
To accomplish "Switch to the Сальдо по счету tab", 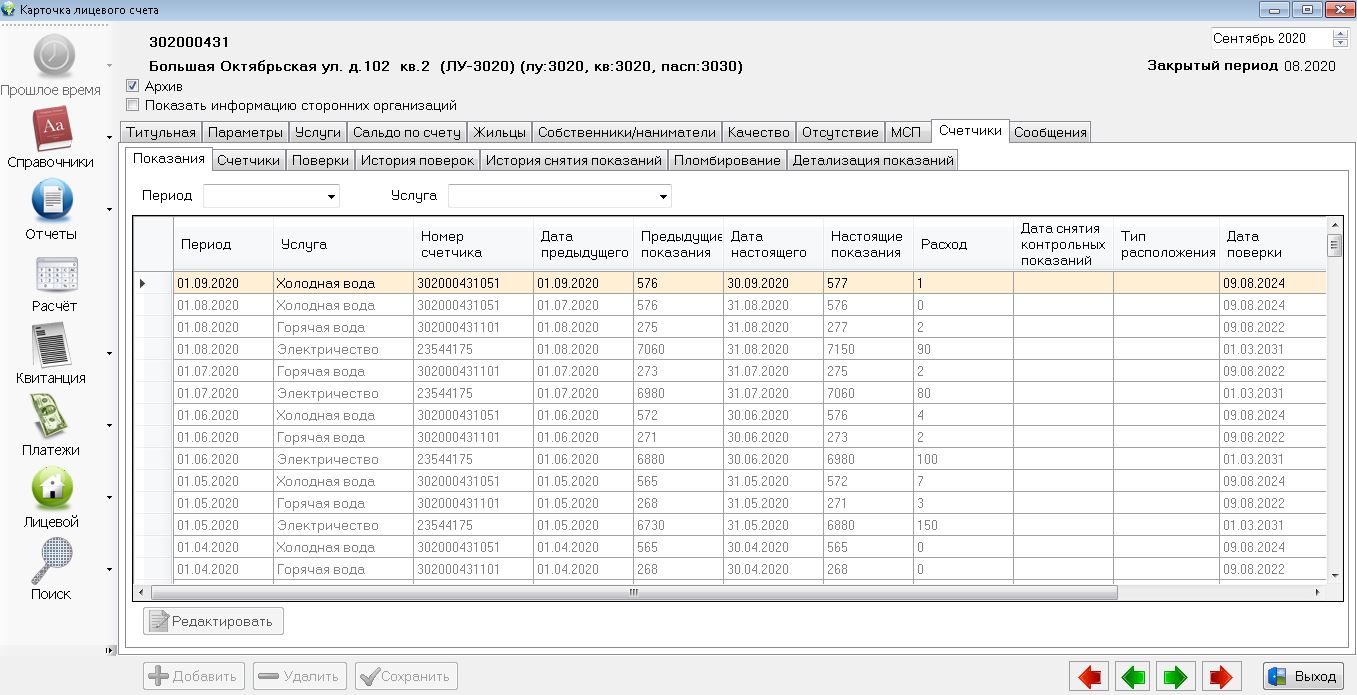I will [406, 132].
